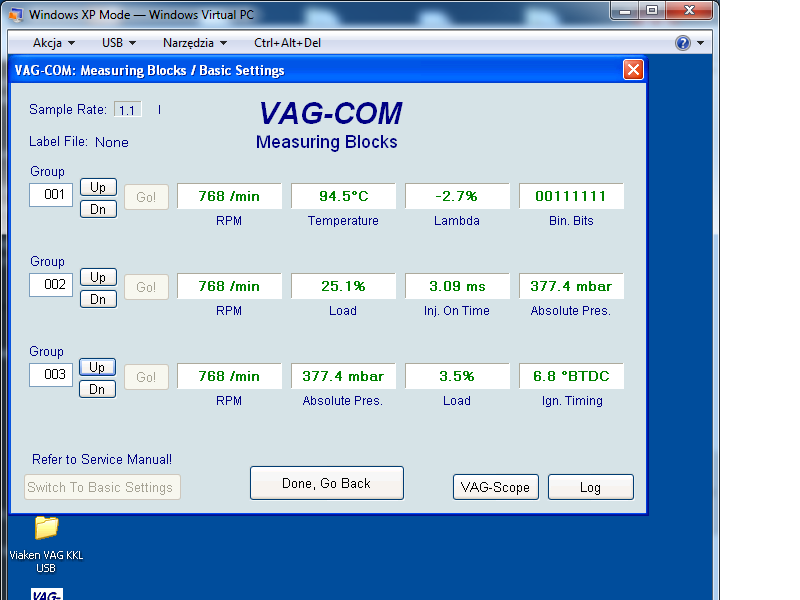Click Go! button for Group 001
This screenshot has width=800, height=600.
click(146, 197)
